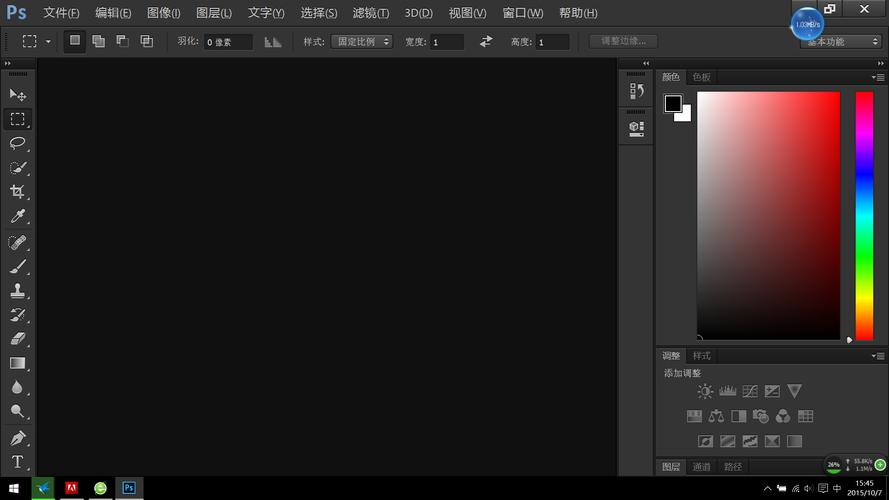Select the Dodge tool
Image resolution: width=889 pixels, height=500 pixels.
(18, 412)
